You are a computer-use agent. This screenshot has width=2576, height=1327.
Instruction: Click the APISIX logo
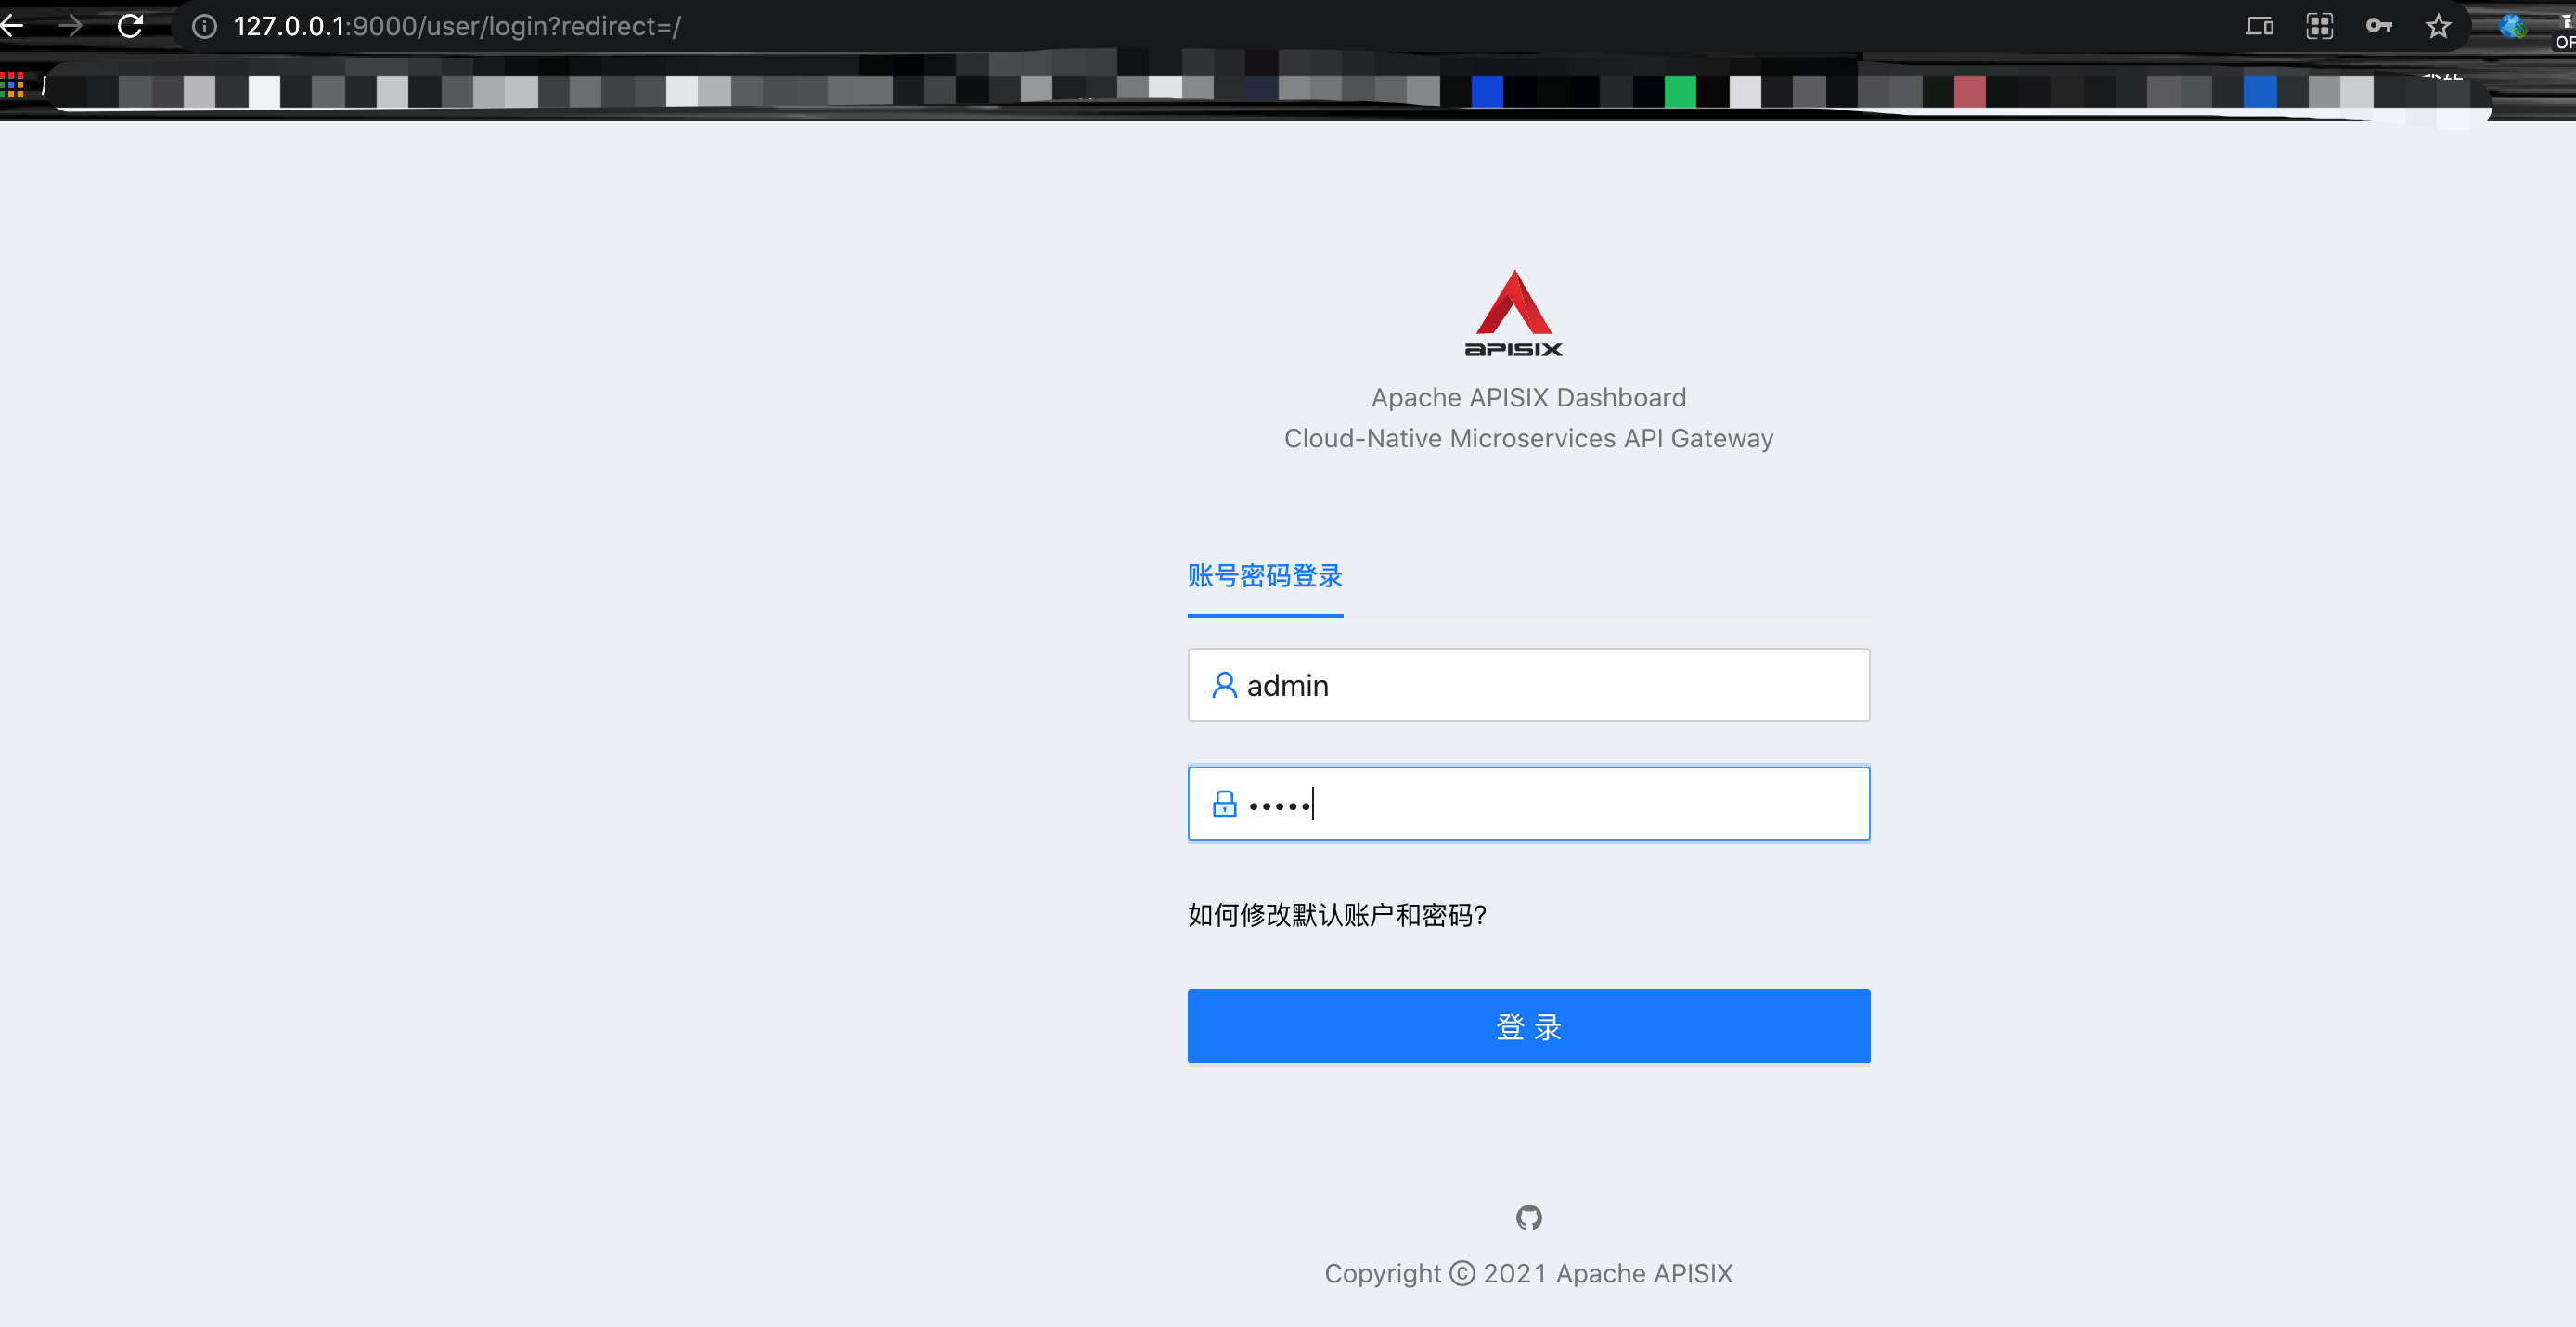point(1513,313)
